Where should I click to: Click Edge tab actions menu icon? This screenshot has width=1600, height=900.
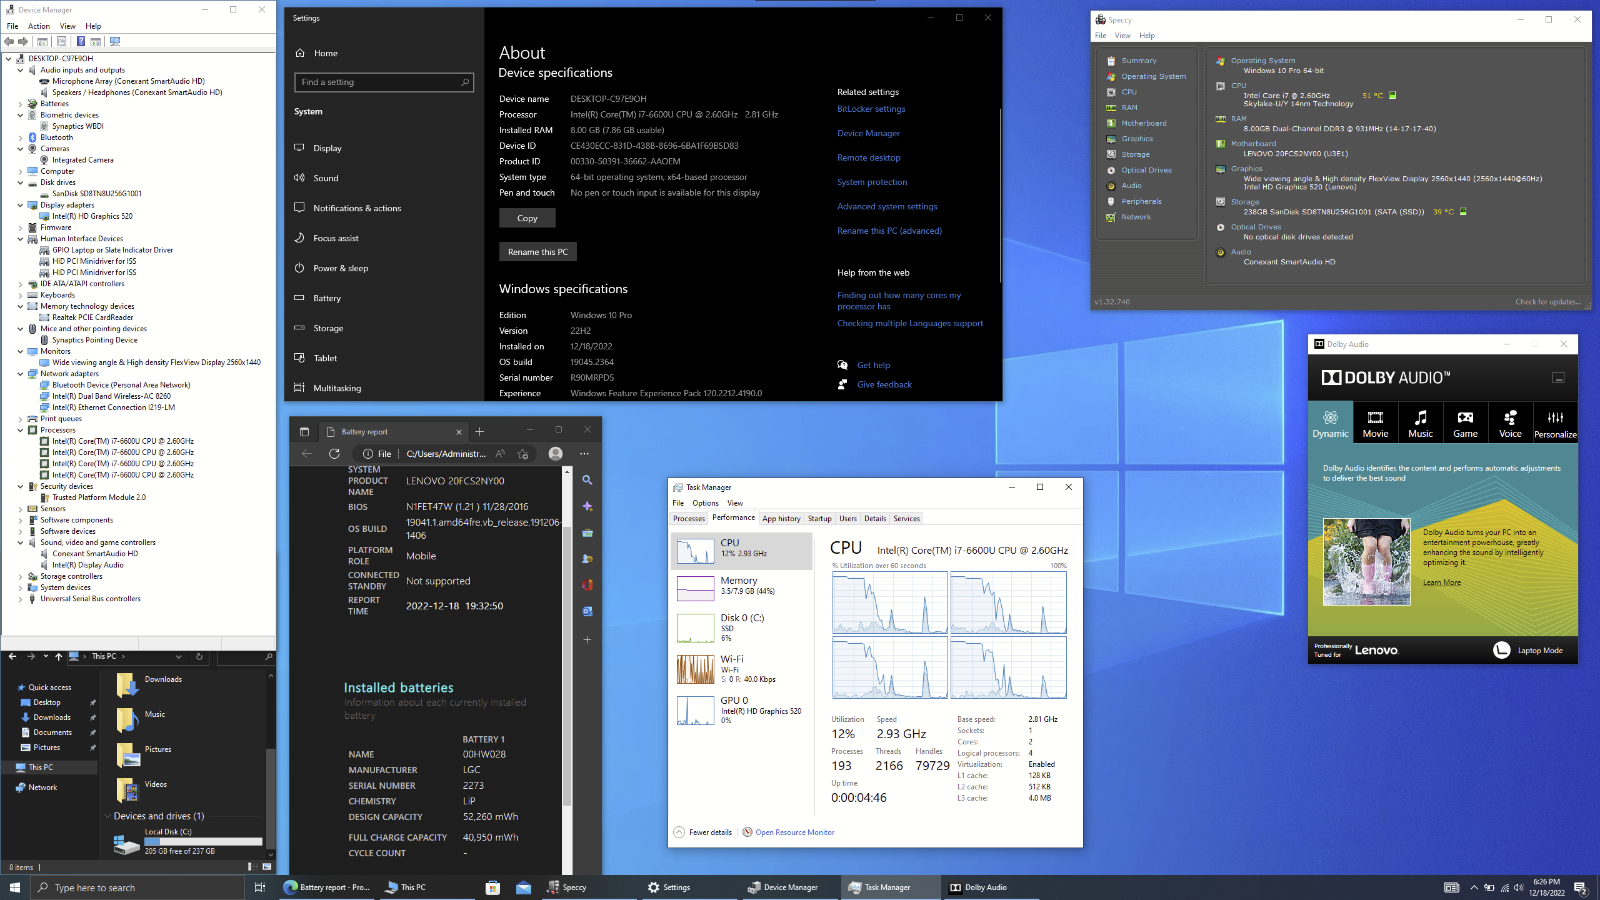pyautogui.click(x=305, y=432)
